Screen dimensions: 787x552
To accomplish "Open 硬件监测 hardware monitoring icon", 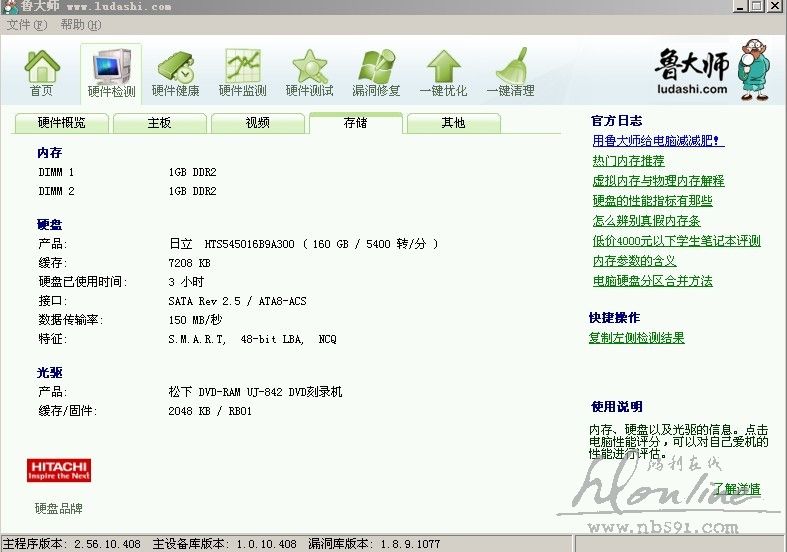I will (242, 73).
